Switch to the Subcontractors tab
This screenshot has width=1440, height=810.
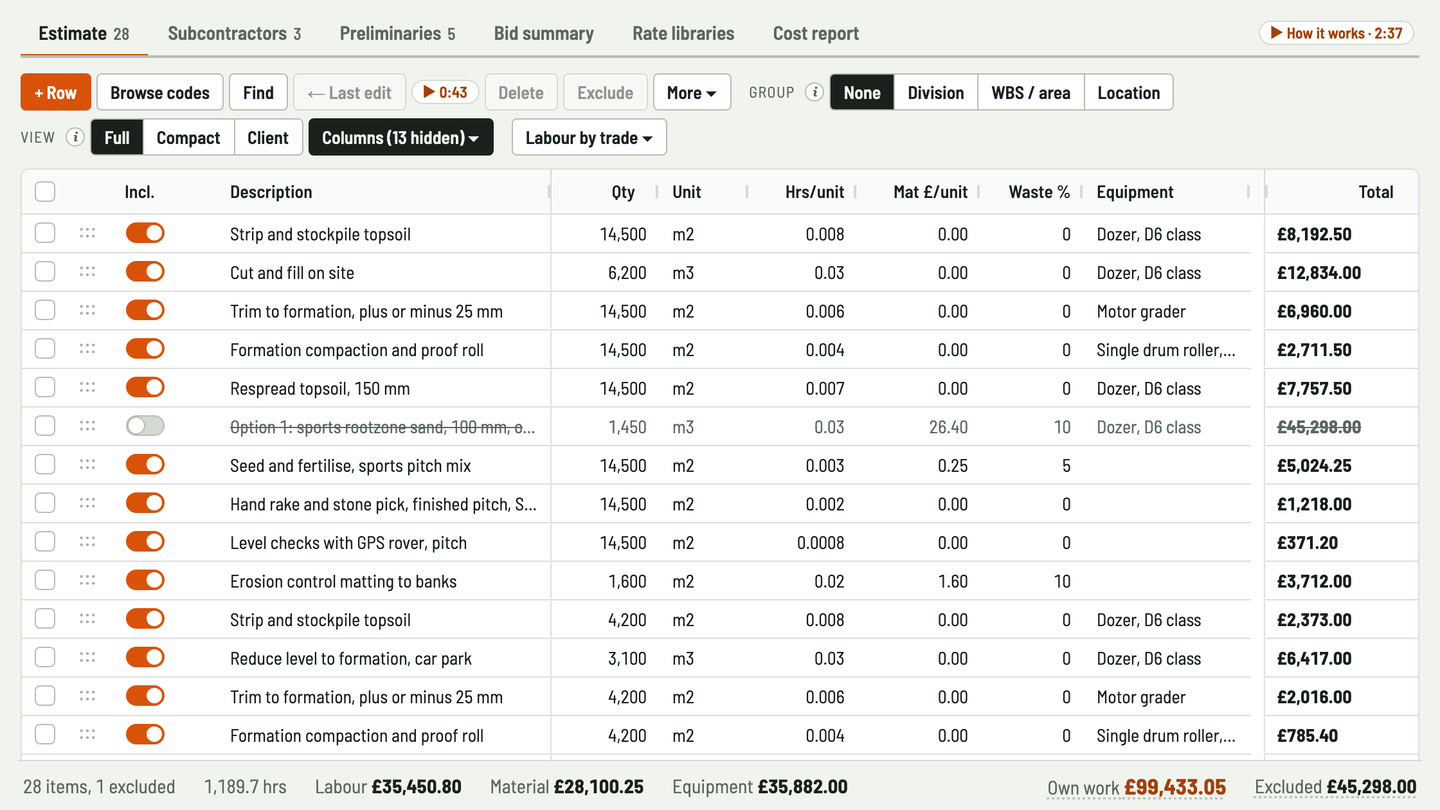coord(234,33)
